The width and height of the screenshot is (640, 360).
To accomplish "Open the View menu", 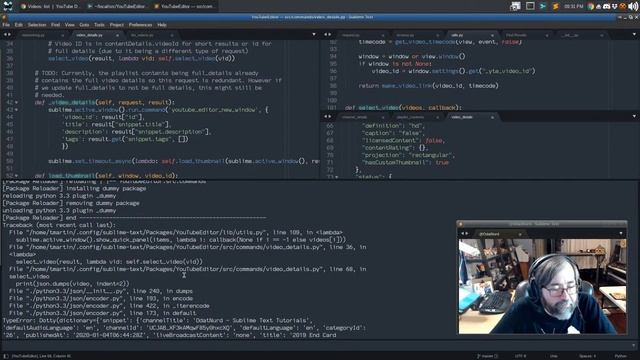I will click(x=69, y=25).
